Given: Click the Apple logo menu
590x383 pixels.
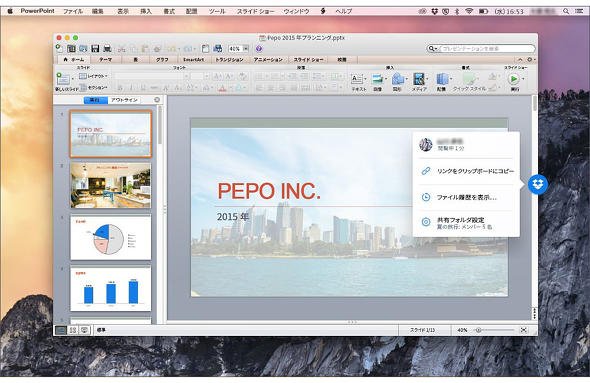Looking at the screenshot, I should click(x=10, y=11).
